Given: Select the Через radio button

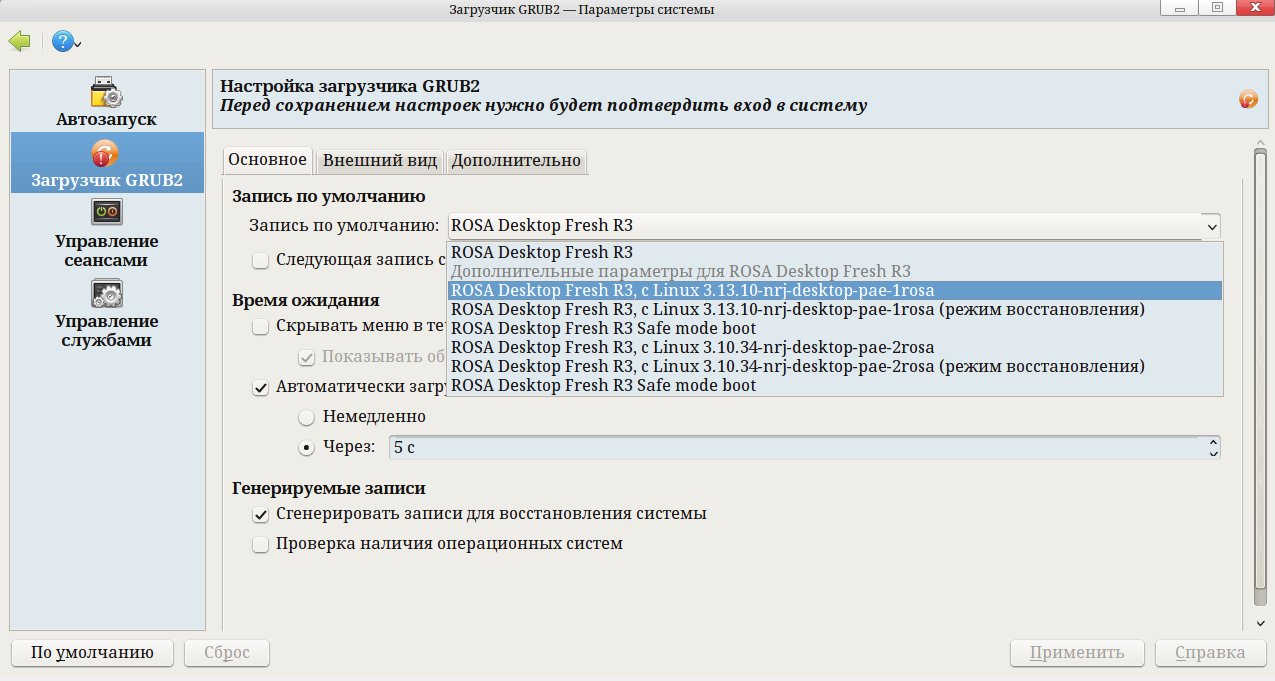Looking at the screenshot, I should pos(307,447).
